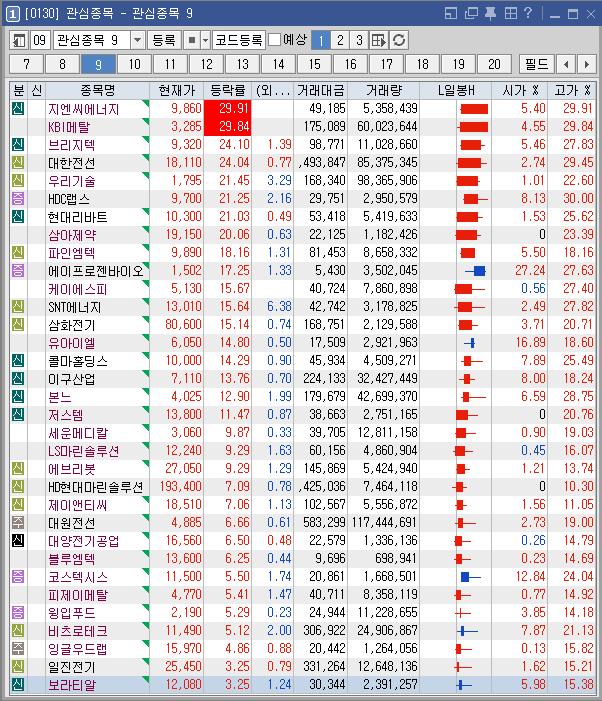Image resolution: width=602 pixels, height=701 pixels.
Task: Select stock row 우리기술
Action: coord(303,181)
